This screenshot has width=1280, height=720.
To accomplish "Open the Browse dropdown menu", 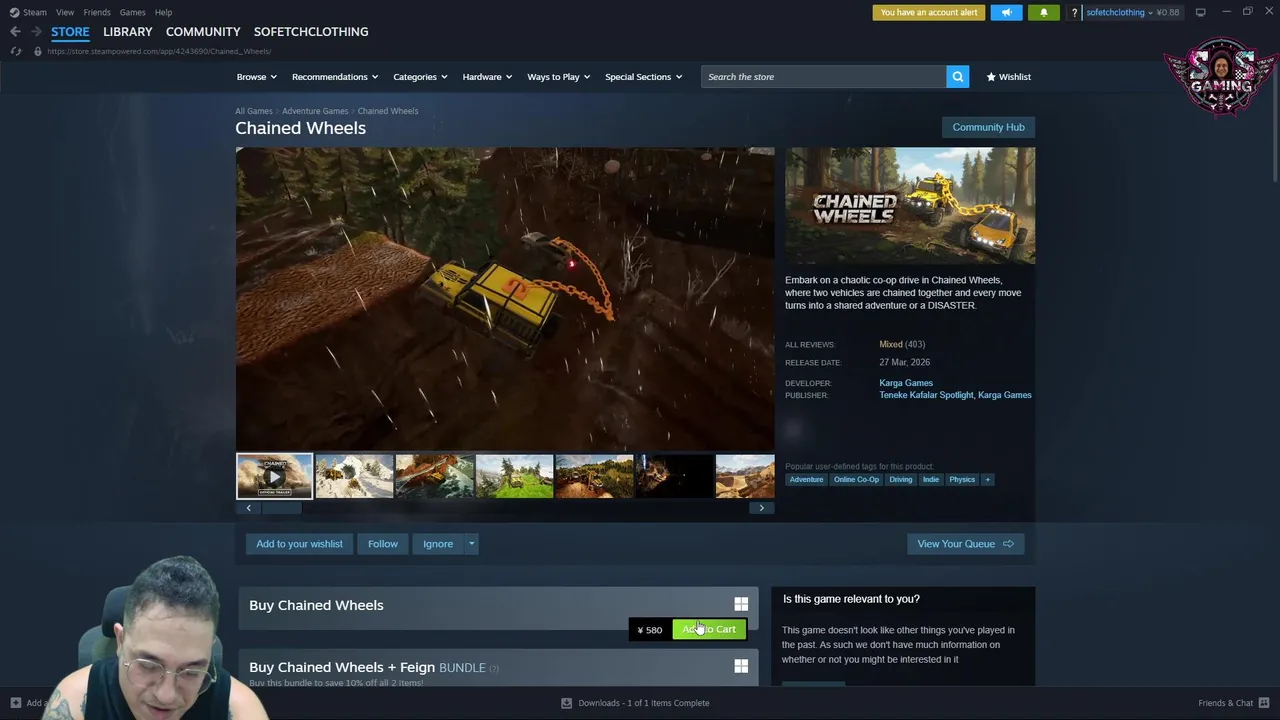I will [x=257, y=77].
